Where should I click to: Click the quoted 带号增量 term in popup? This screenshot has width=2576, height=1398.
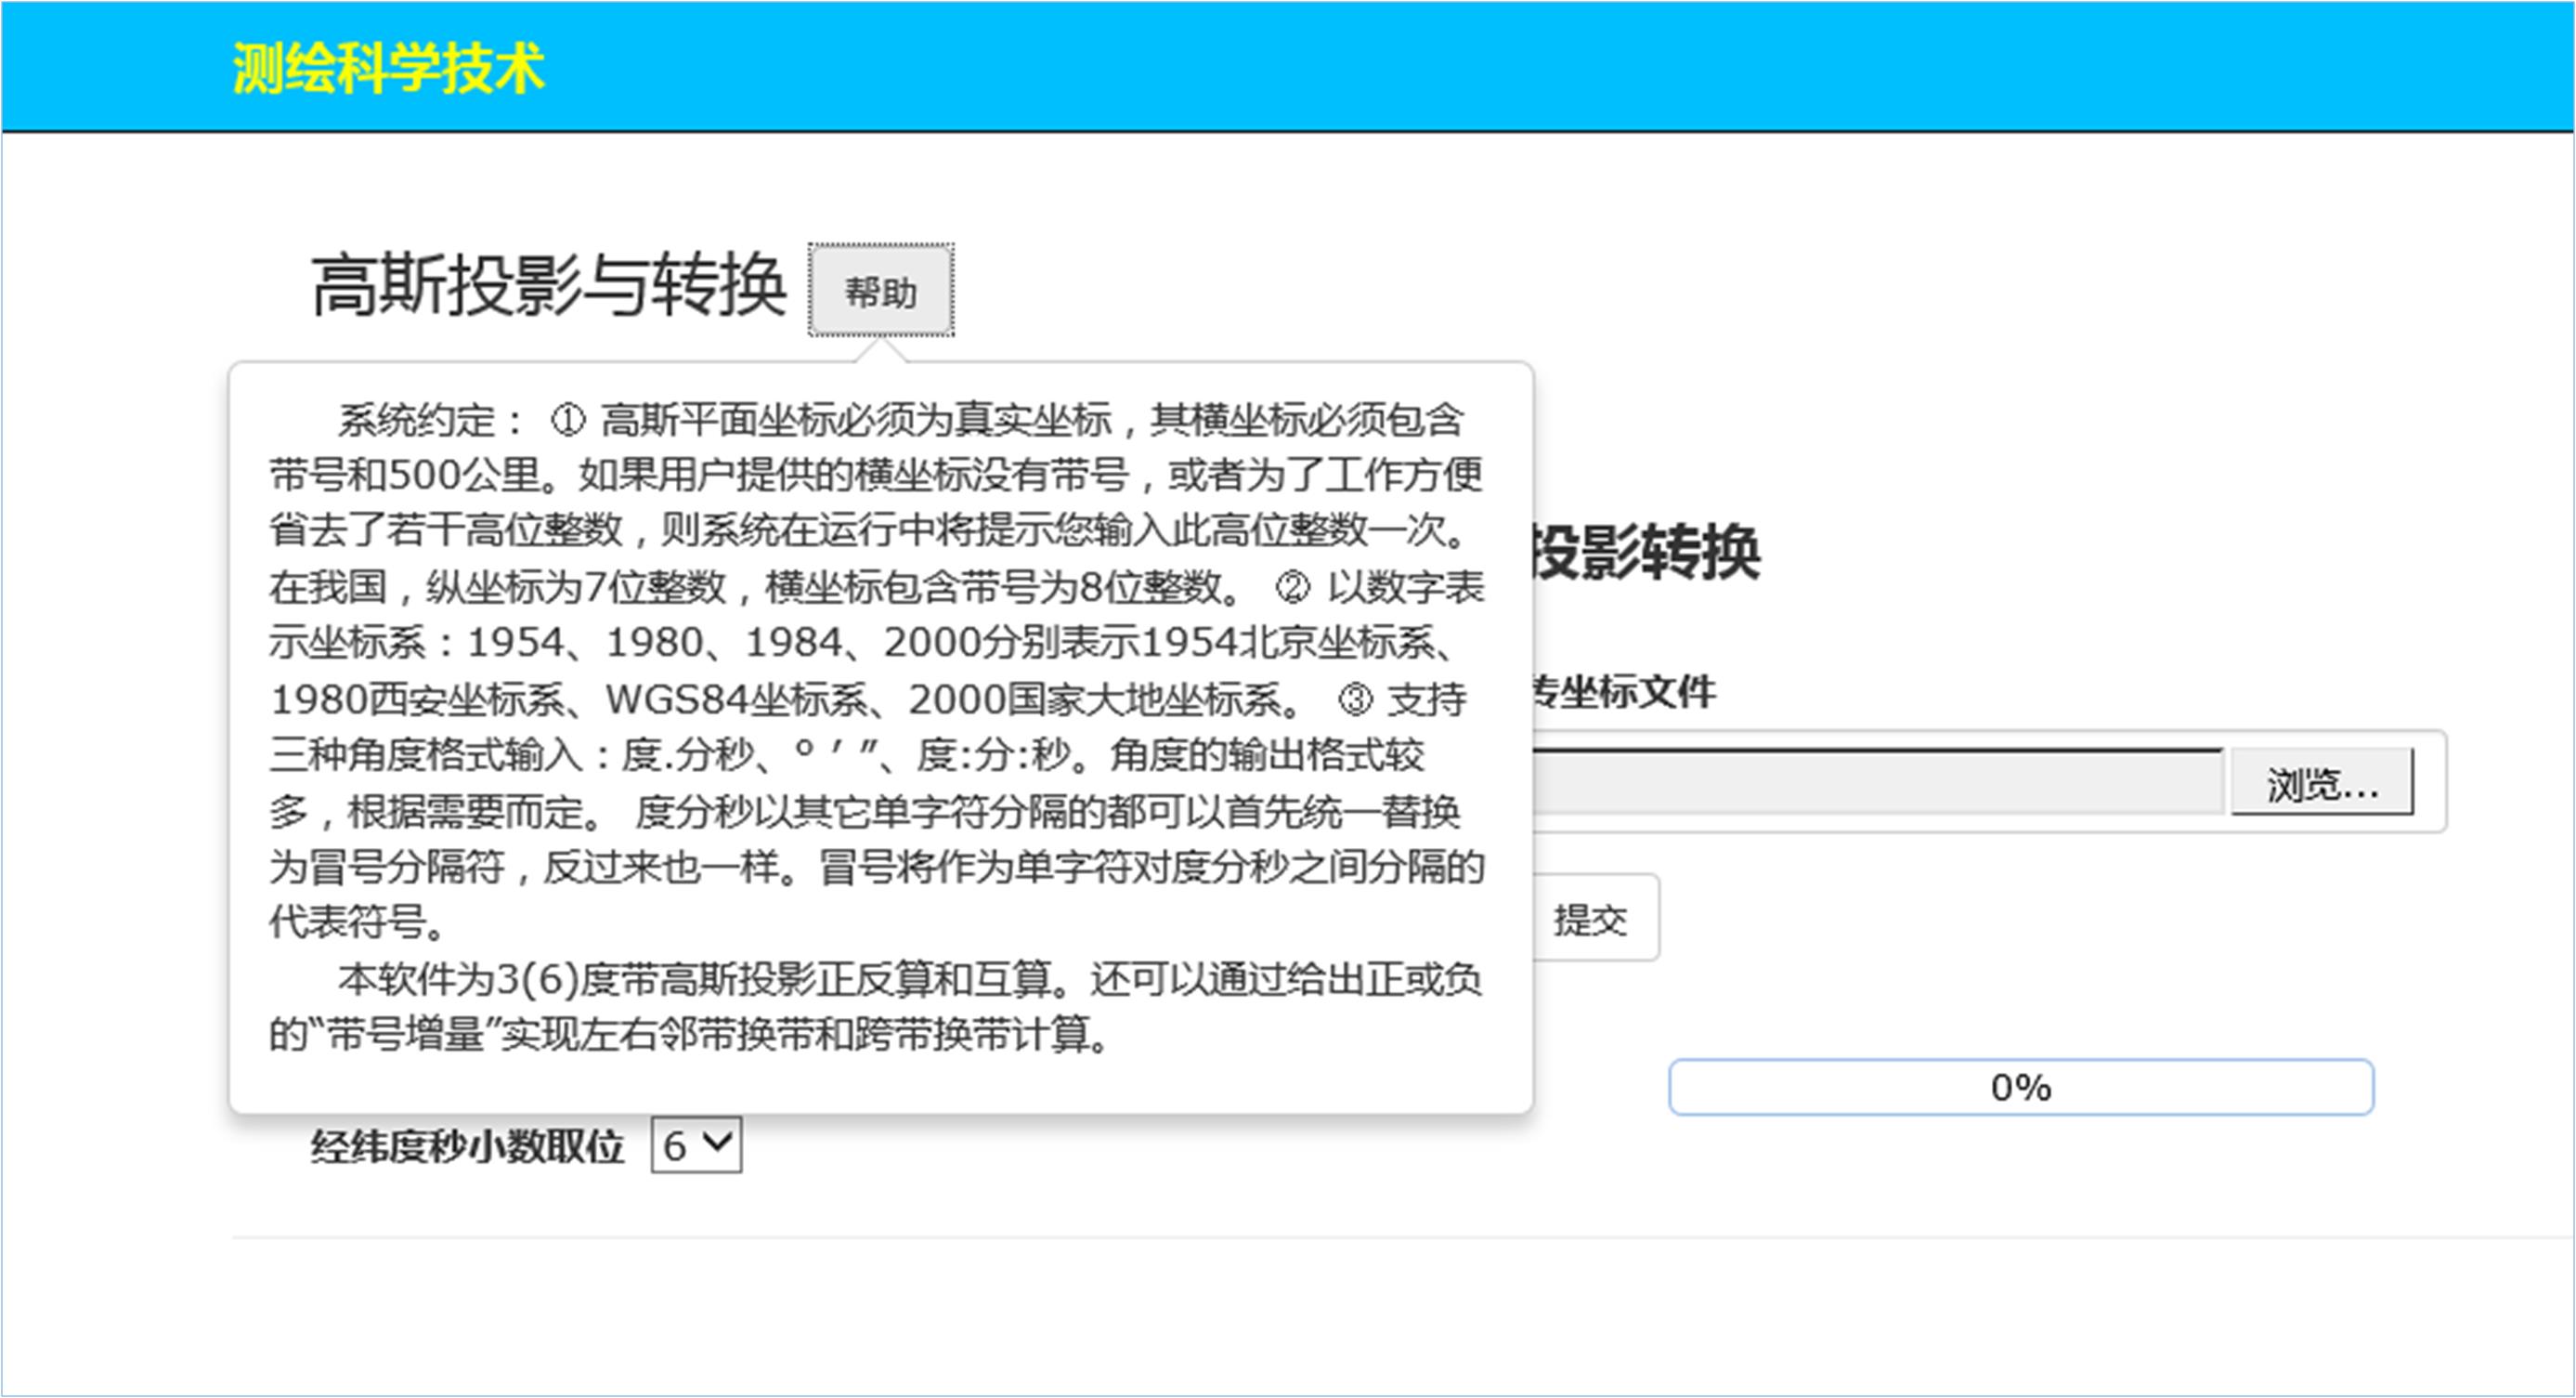tap(405, 1034)
